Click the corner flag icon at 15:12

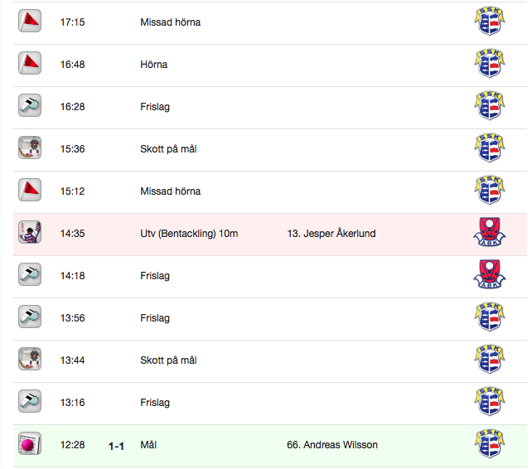click(30, 190)
